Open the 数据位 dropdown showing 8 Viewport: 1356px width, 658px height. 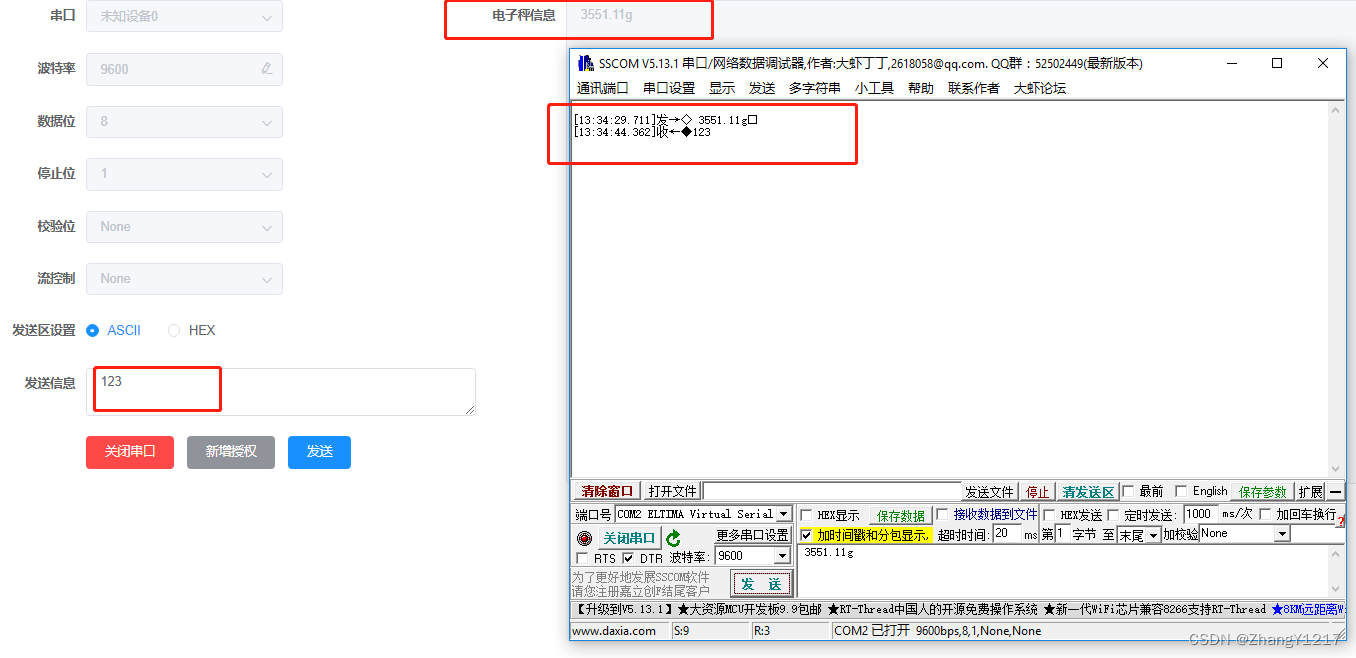point(184,122)
